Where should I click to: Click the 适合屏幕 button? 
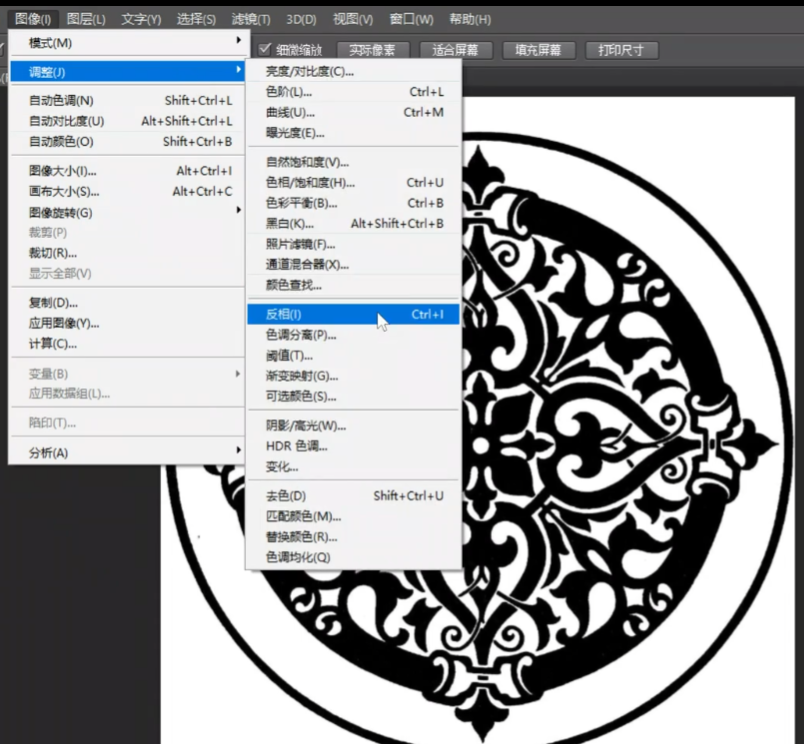coord(455,50)
